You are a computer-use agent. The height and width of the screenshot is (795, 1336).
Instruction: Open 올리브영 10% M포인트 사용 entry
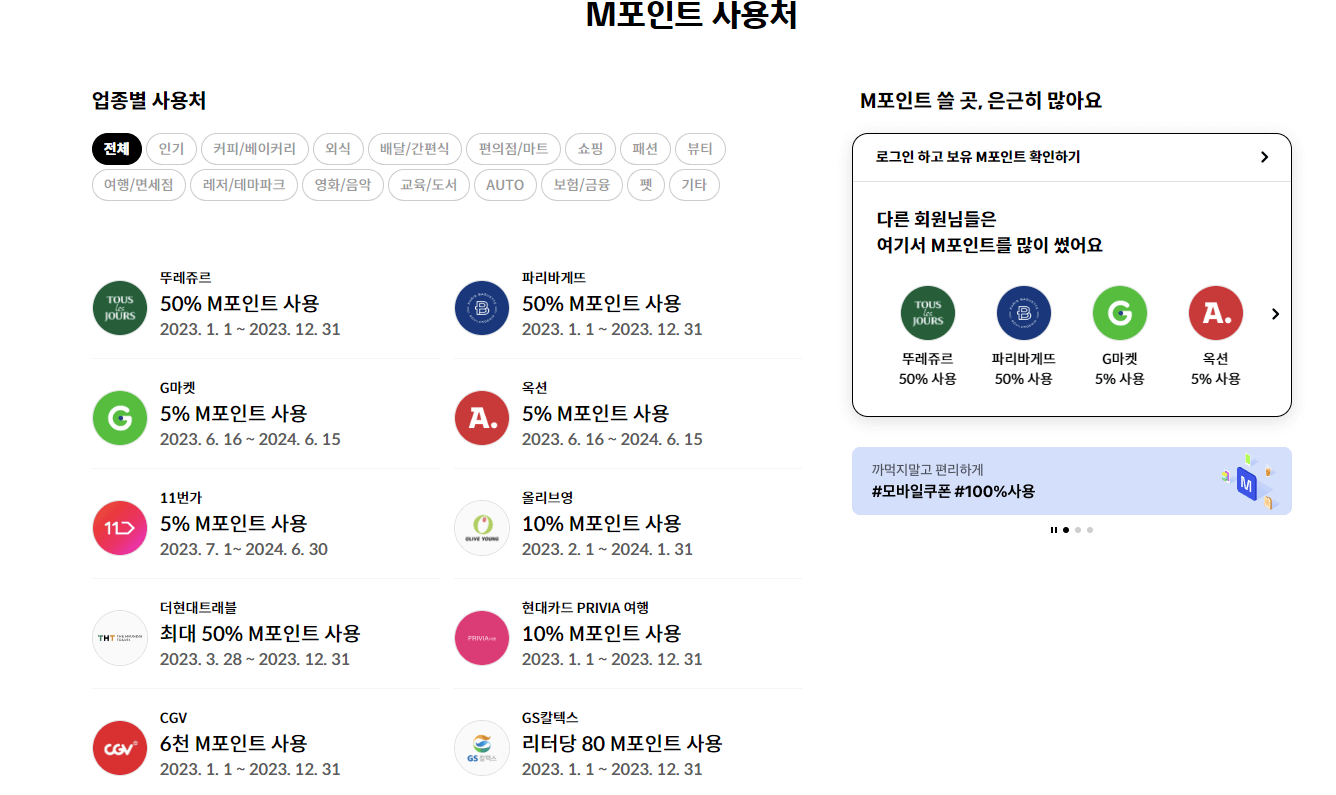628,524
